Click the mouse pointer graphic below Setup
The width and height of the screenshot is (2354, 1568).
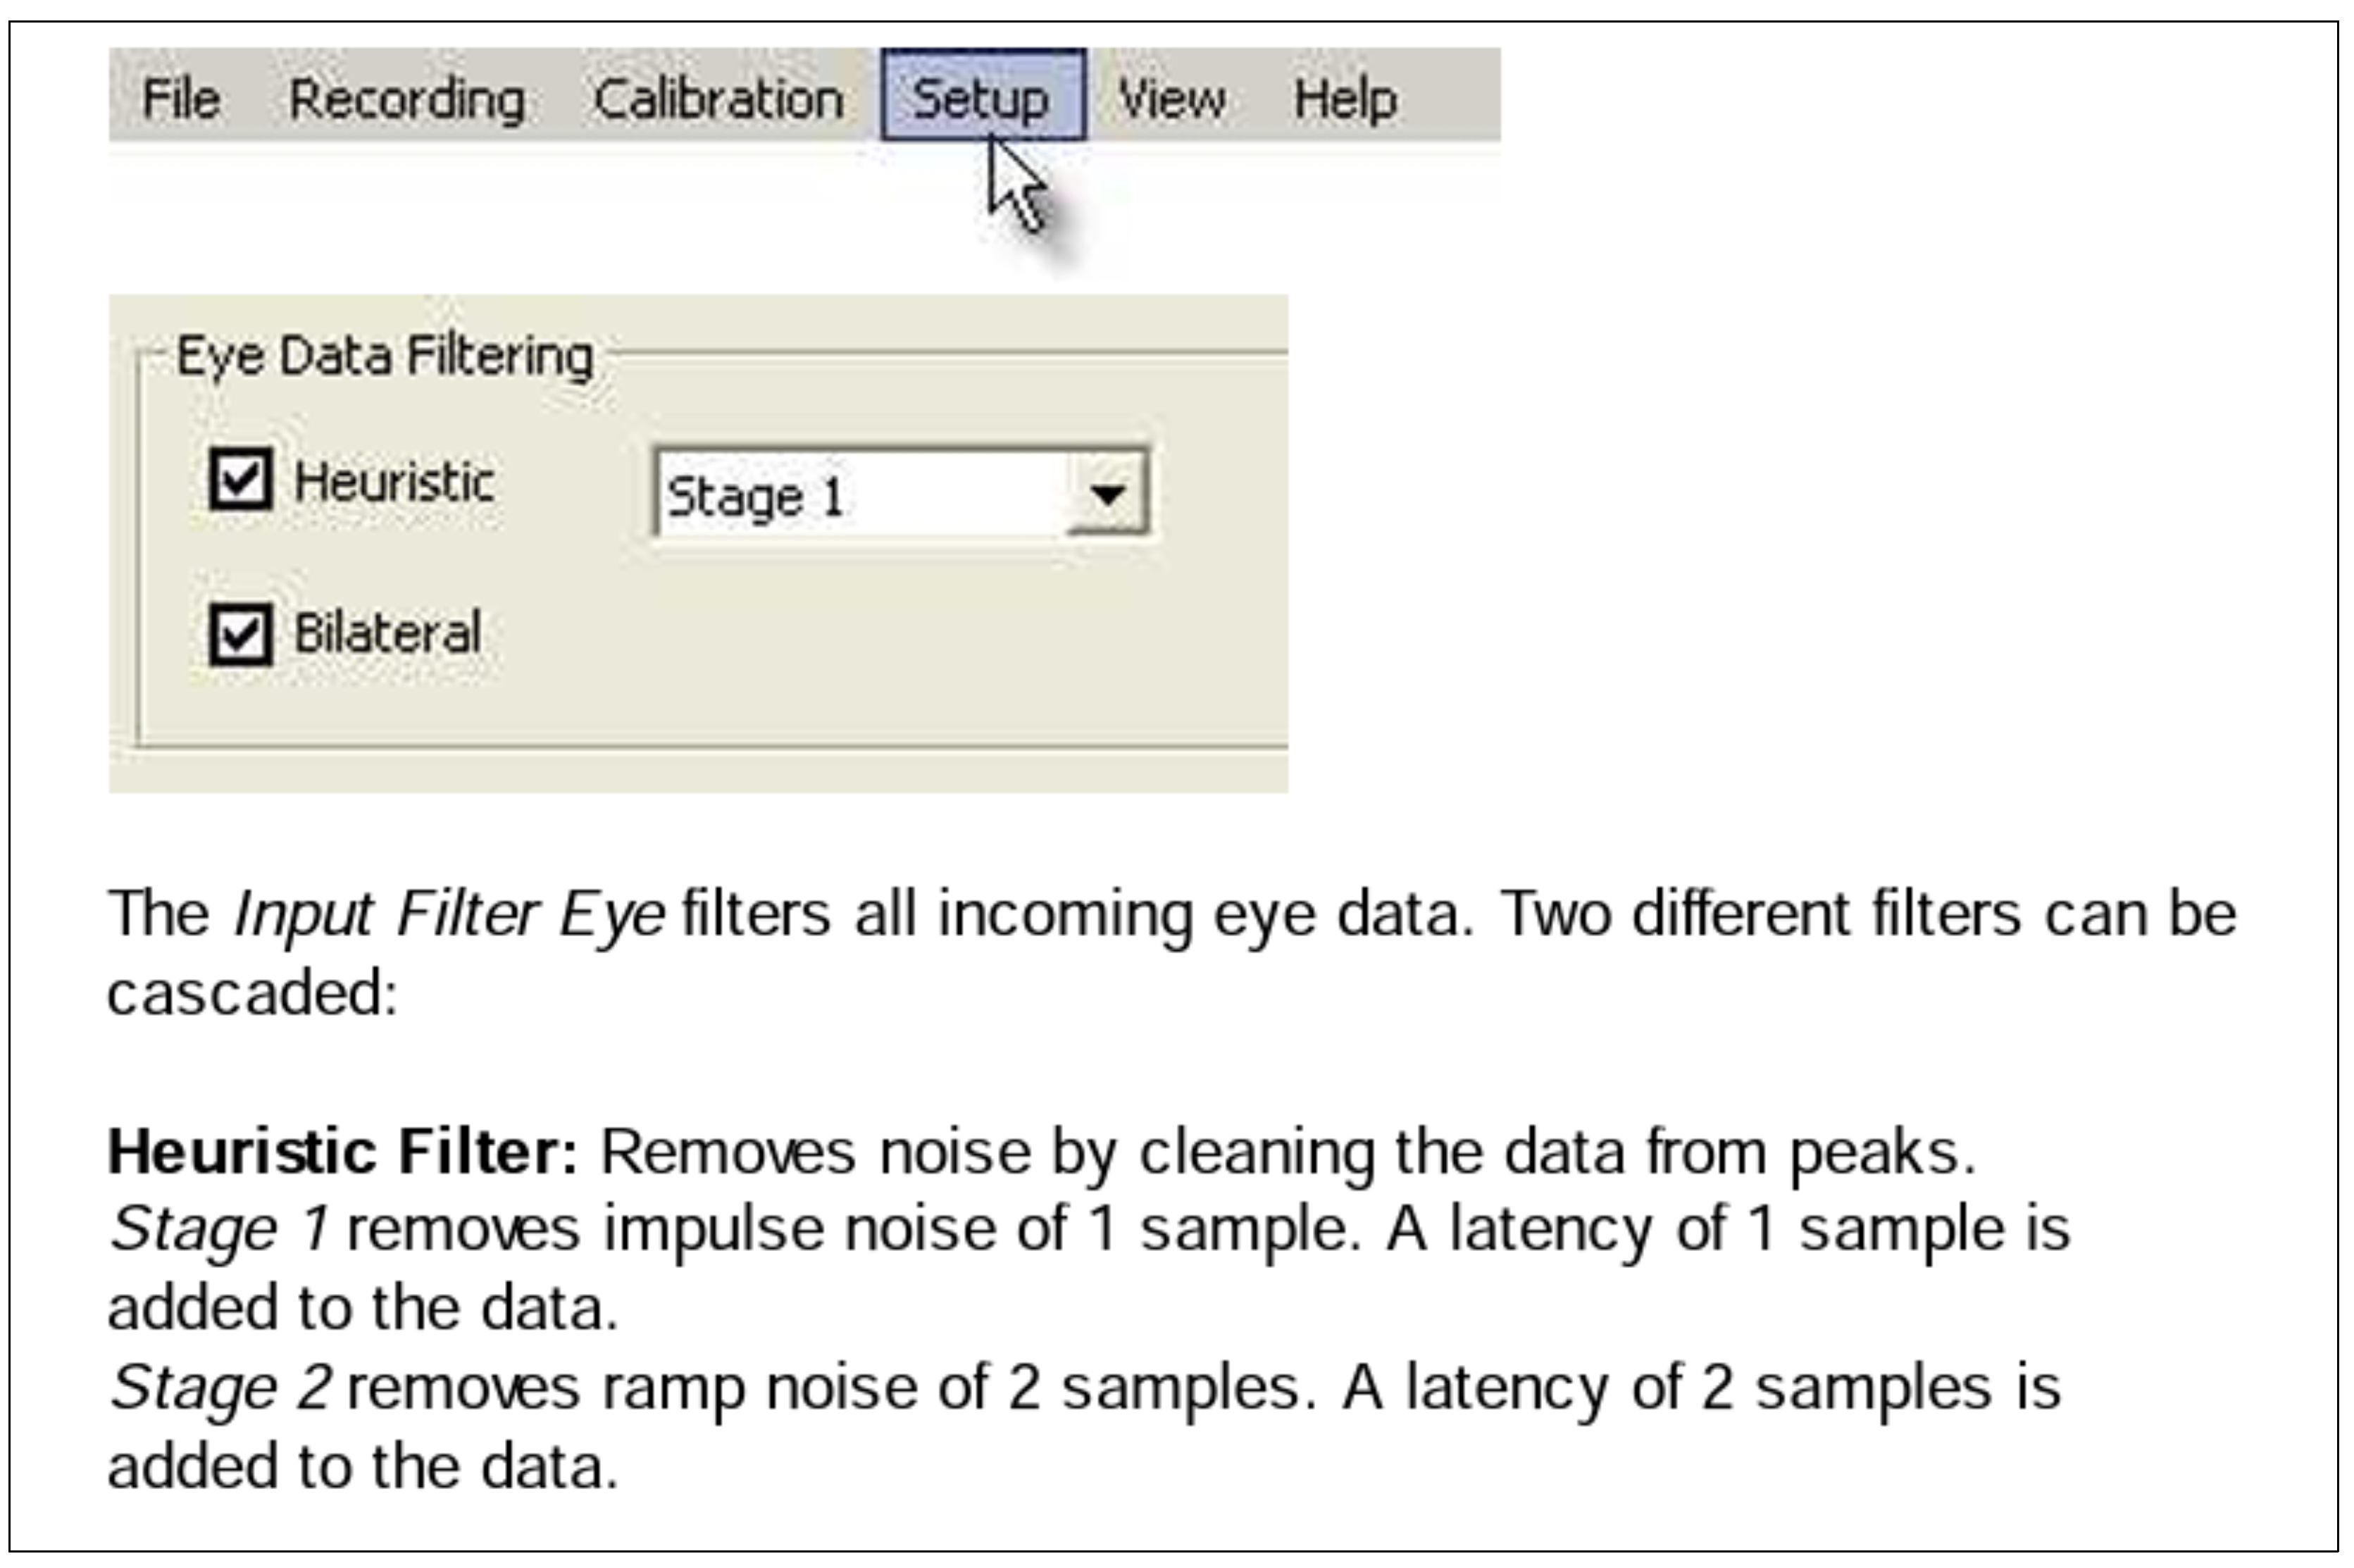tap(1016, 186)
